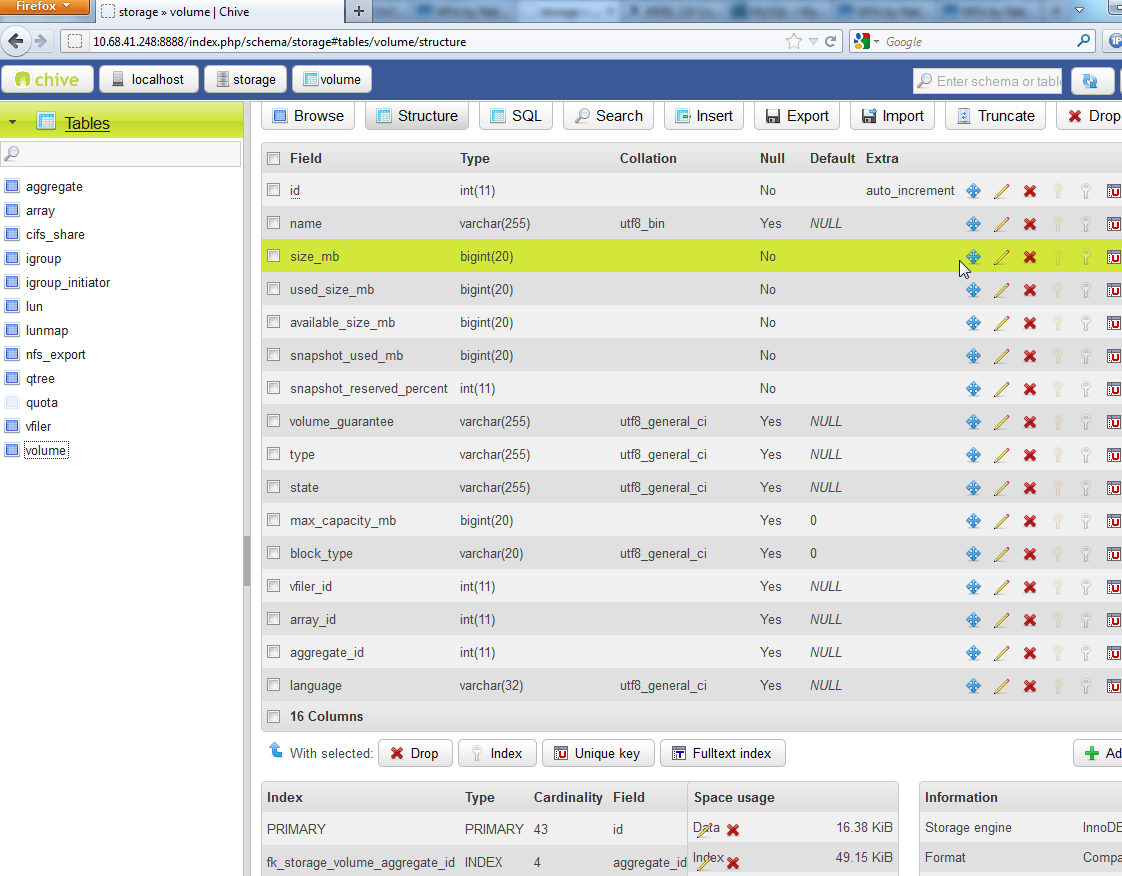Viewport: 1122px width, 876px height.
Task: Click delete icon next to Data space usage
Action: tap(733, 830)
